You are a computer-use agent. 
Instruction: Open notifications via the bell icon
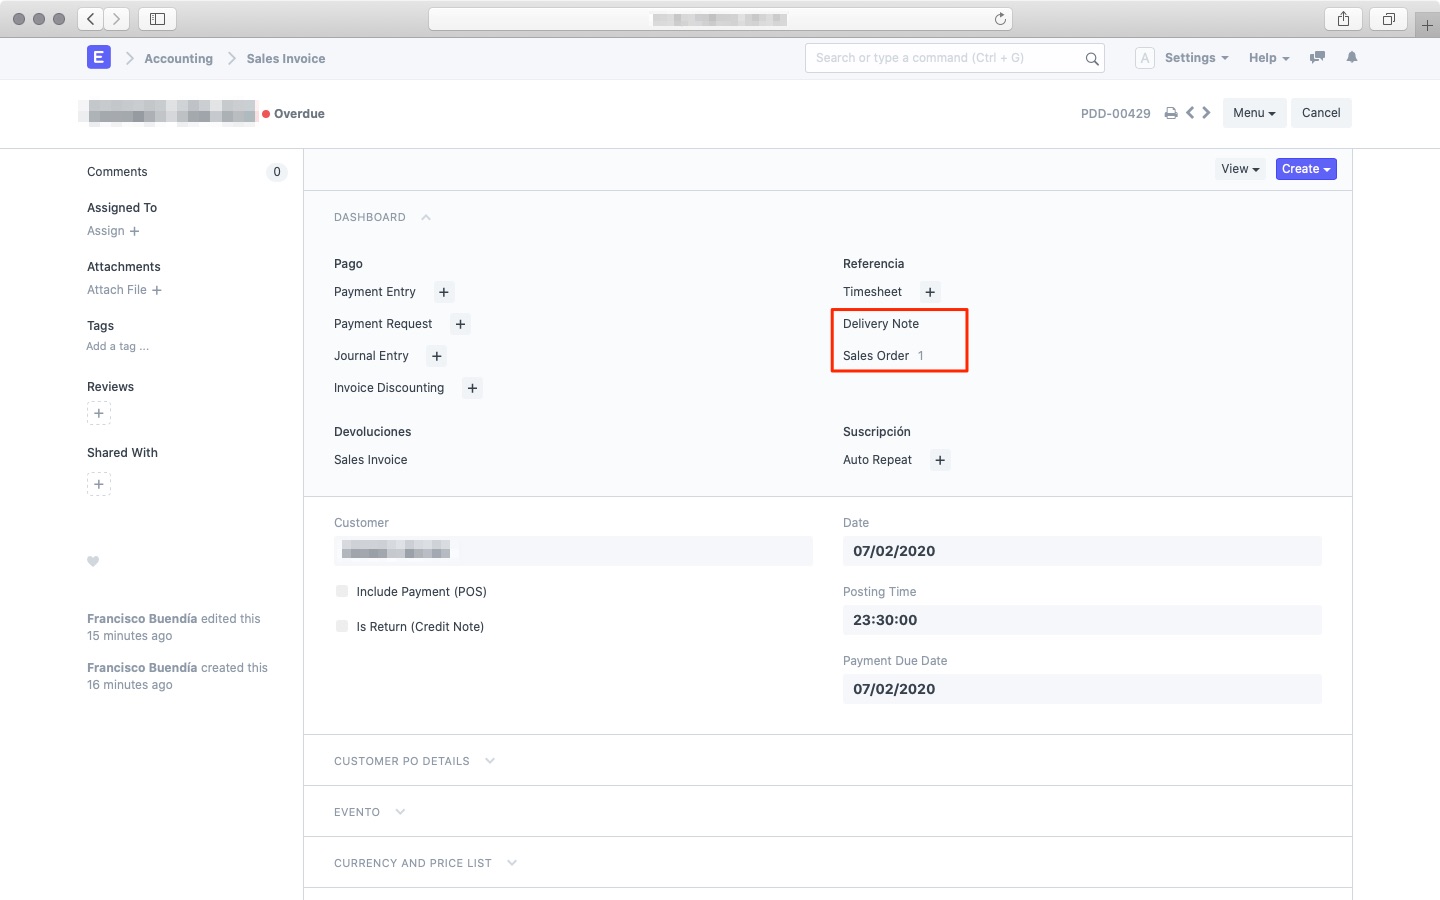[x=1352, y=58]
